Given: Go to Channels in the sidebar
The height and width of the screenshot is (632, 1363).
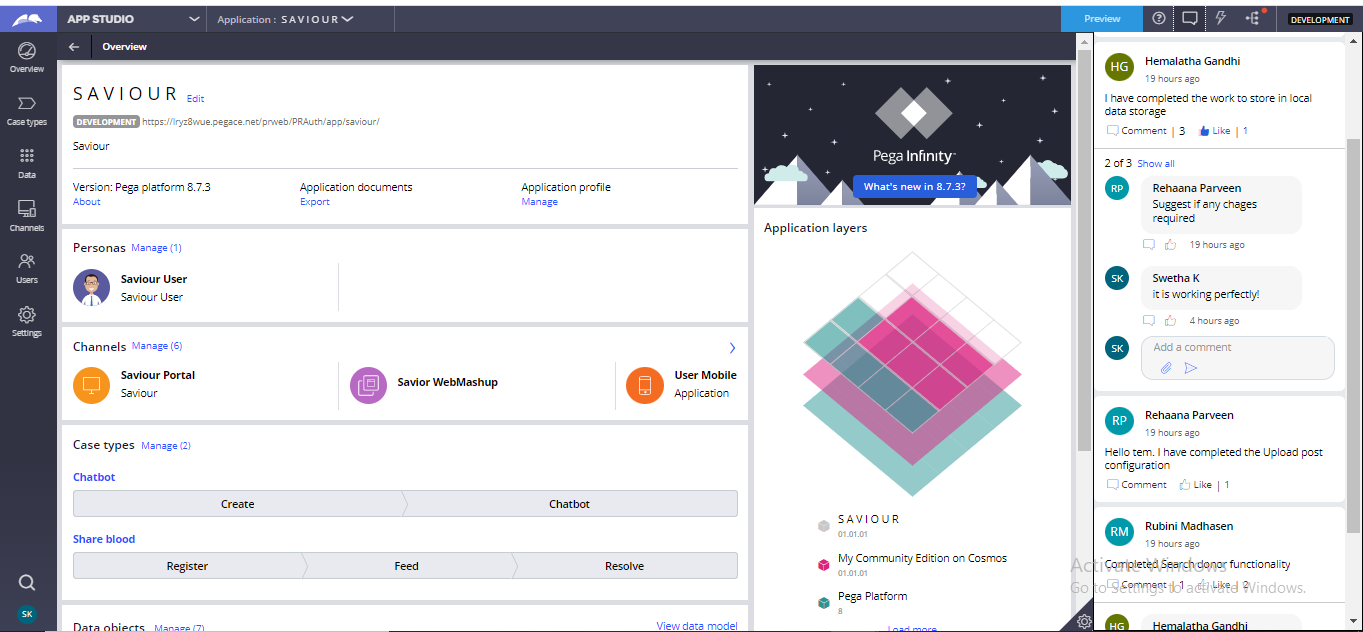Looking at the screenshot, I should coord(27,216).
